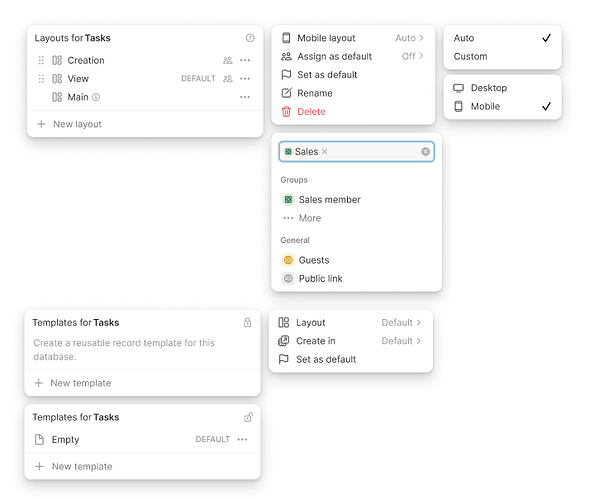Open the three-dot menu for Creation layout
Screen dimensions: 589x500
tap(245, 60)
